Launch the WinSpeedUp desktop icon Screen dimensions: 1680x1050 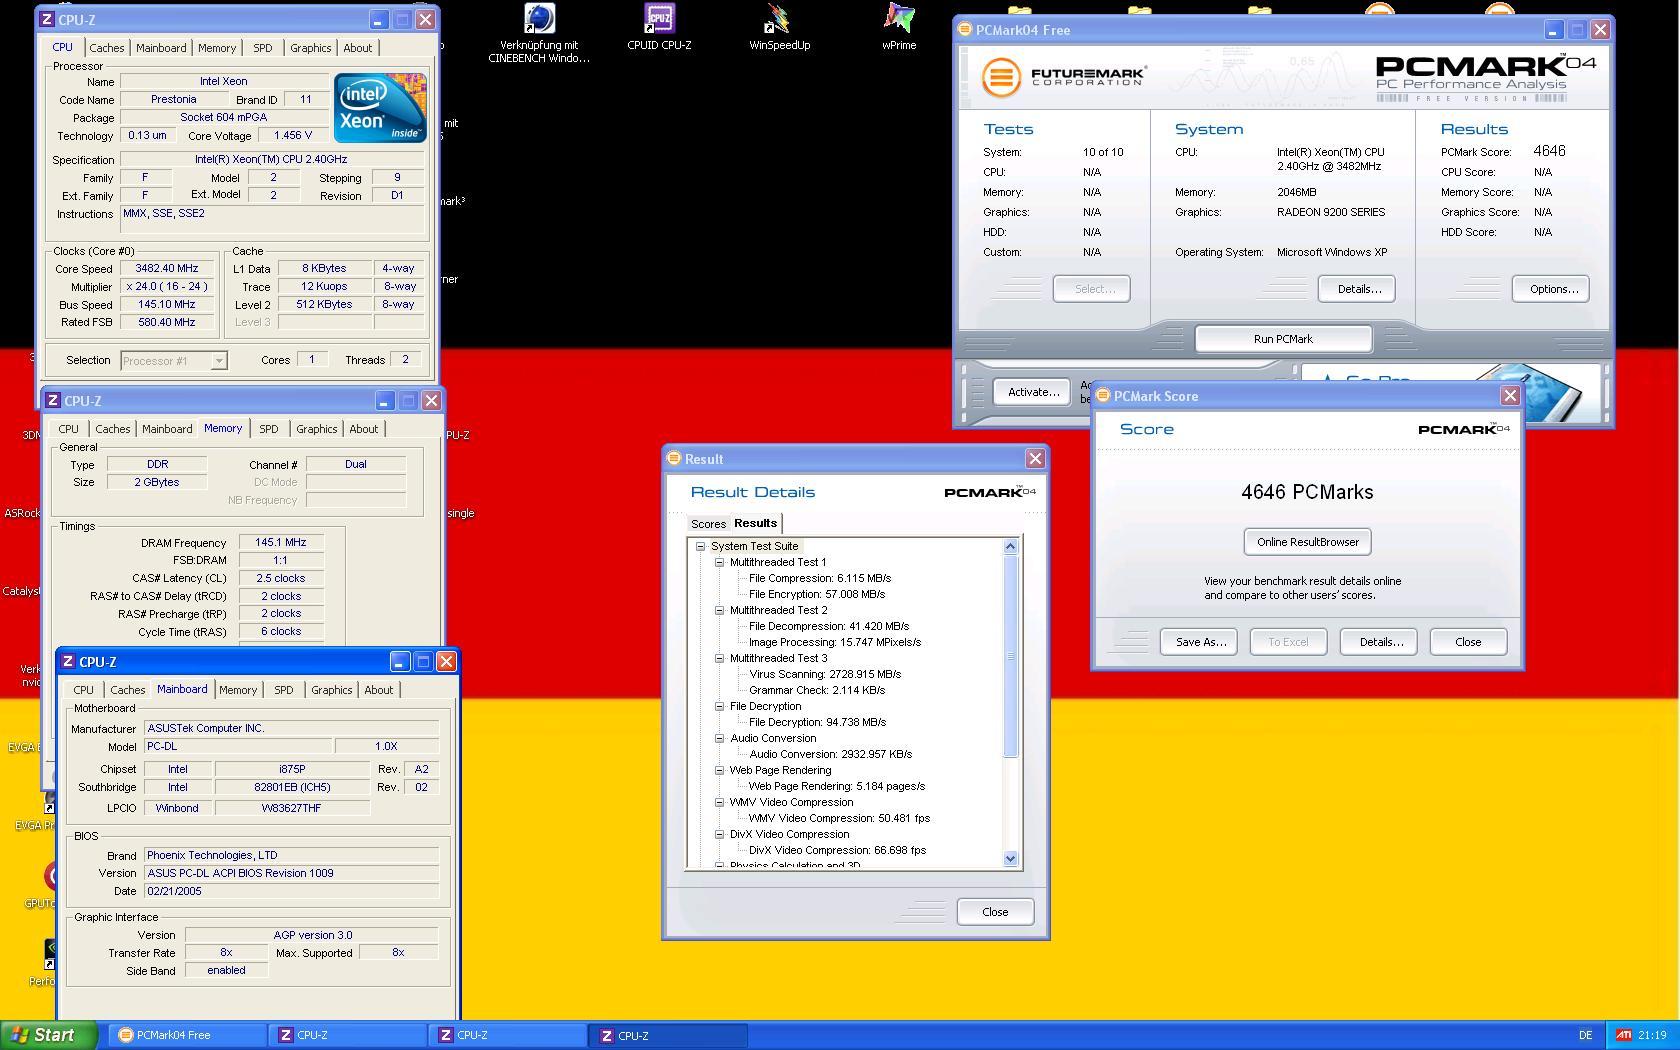[x=779, y=27]
